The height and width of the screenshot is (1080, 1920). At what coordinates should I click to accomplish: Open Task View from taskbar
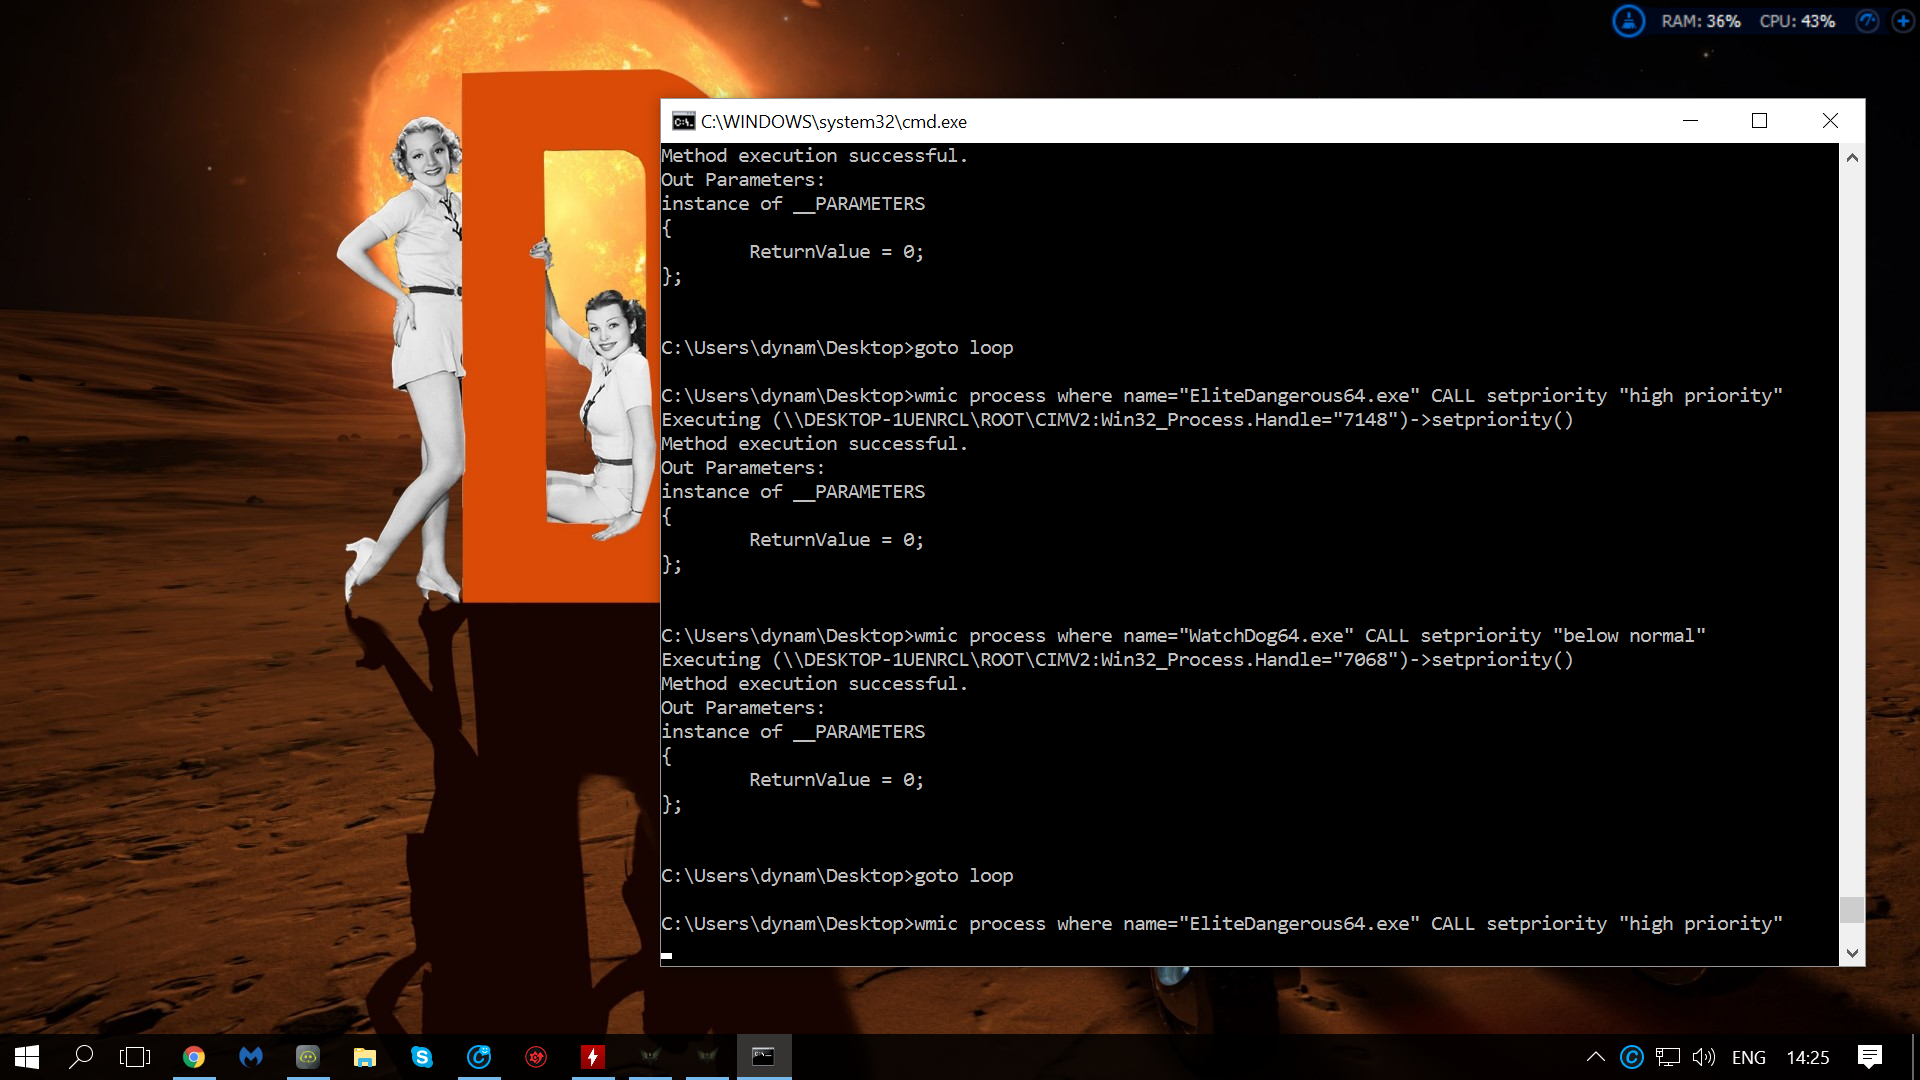click(135, 1057)
